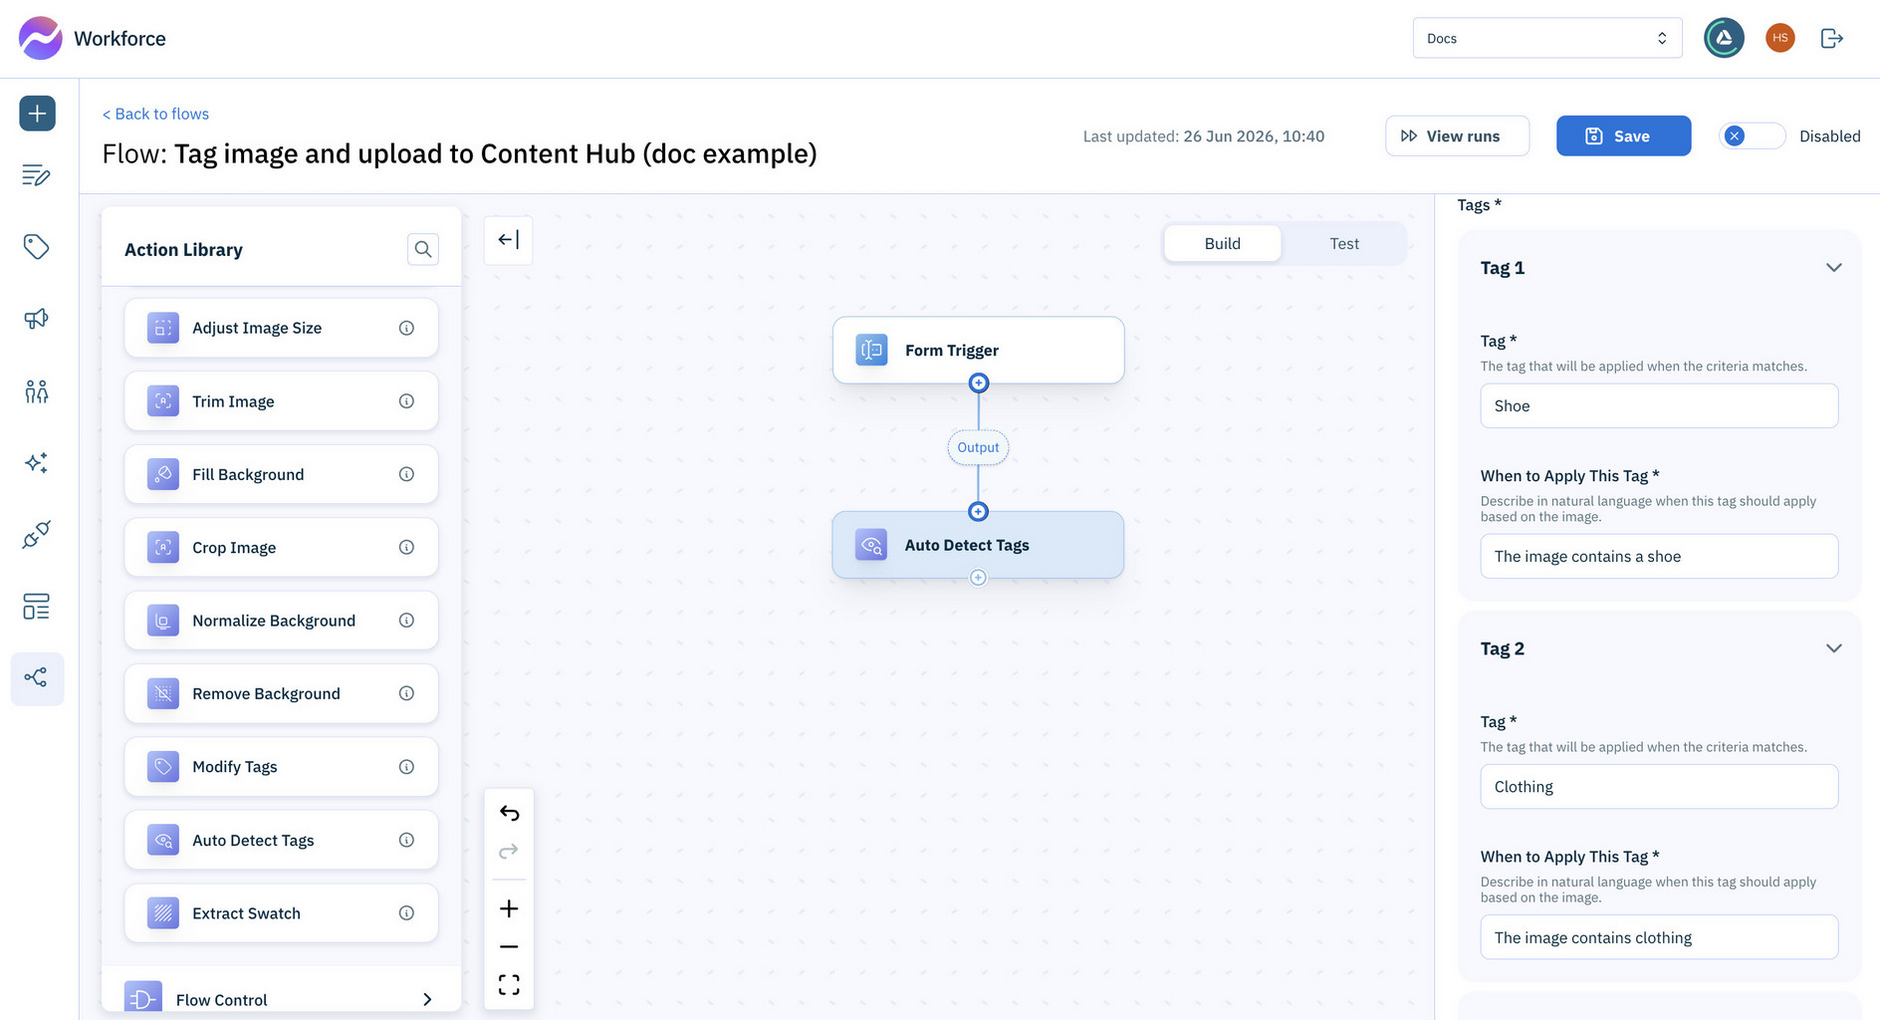Open the people sidebar icon
Viewport: 1880px width, 1020px height.
[37, 391]
